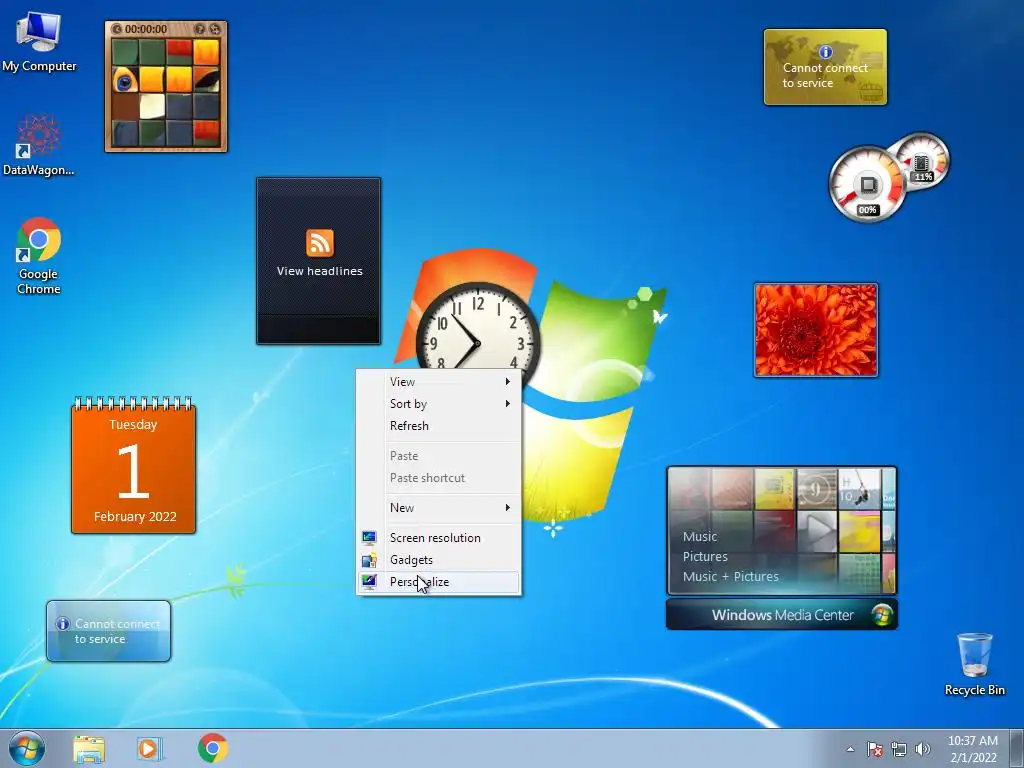
Task: Open the Recycle Bin
Action: tap(974, 664)
